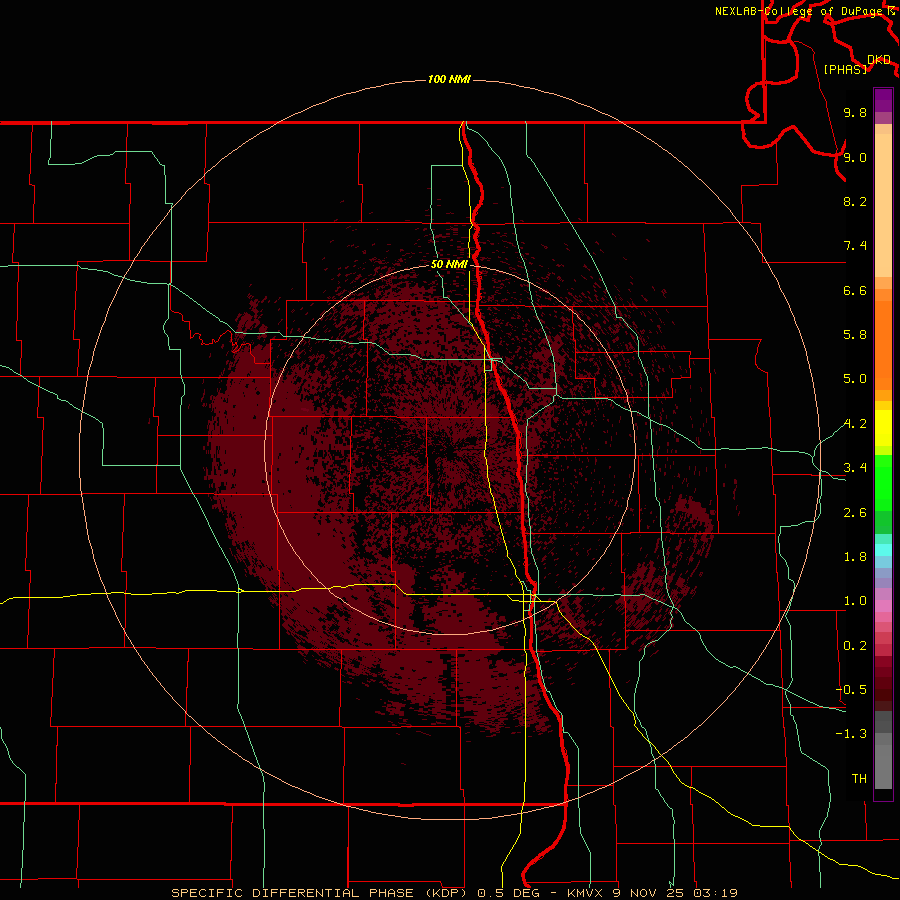Image resolution: width=900 pixels, height=900 pixels.
Task: Click the 8.2 color scale value
Action: pos(855,201)
